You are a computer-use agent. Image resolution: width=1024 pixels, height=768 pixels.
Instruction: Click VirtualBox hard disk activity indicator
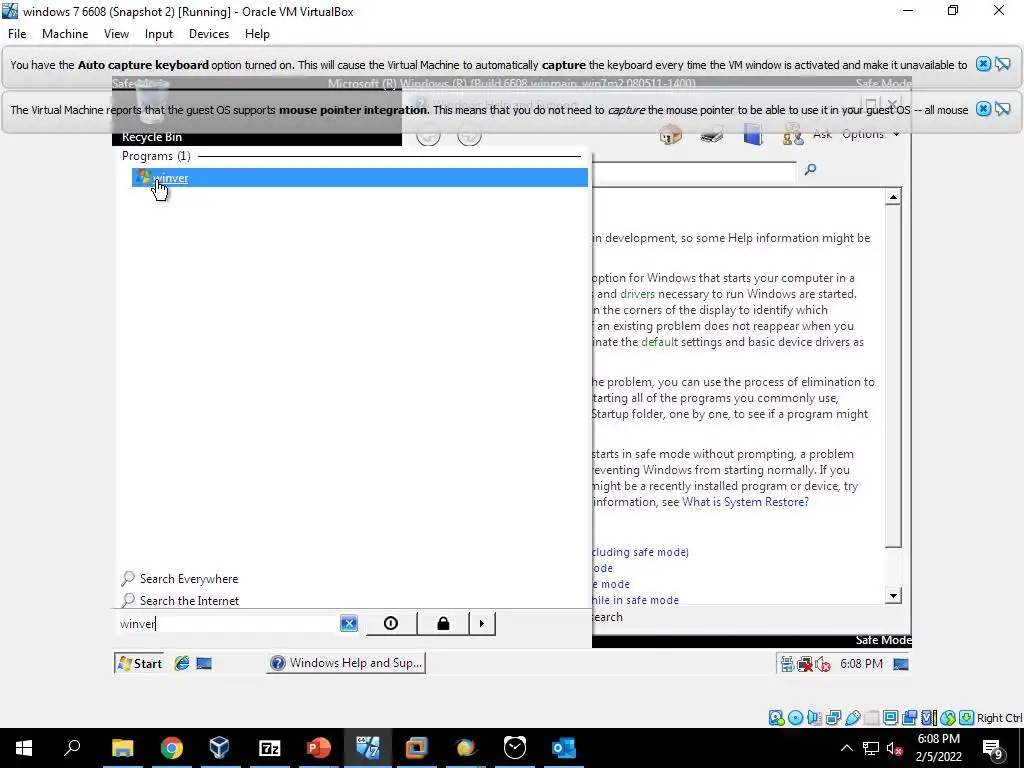coord(776,718)
